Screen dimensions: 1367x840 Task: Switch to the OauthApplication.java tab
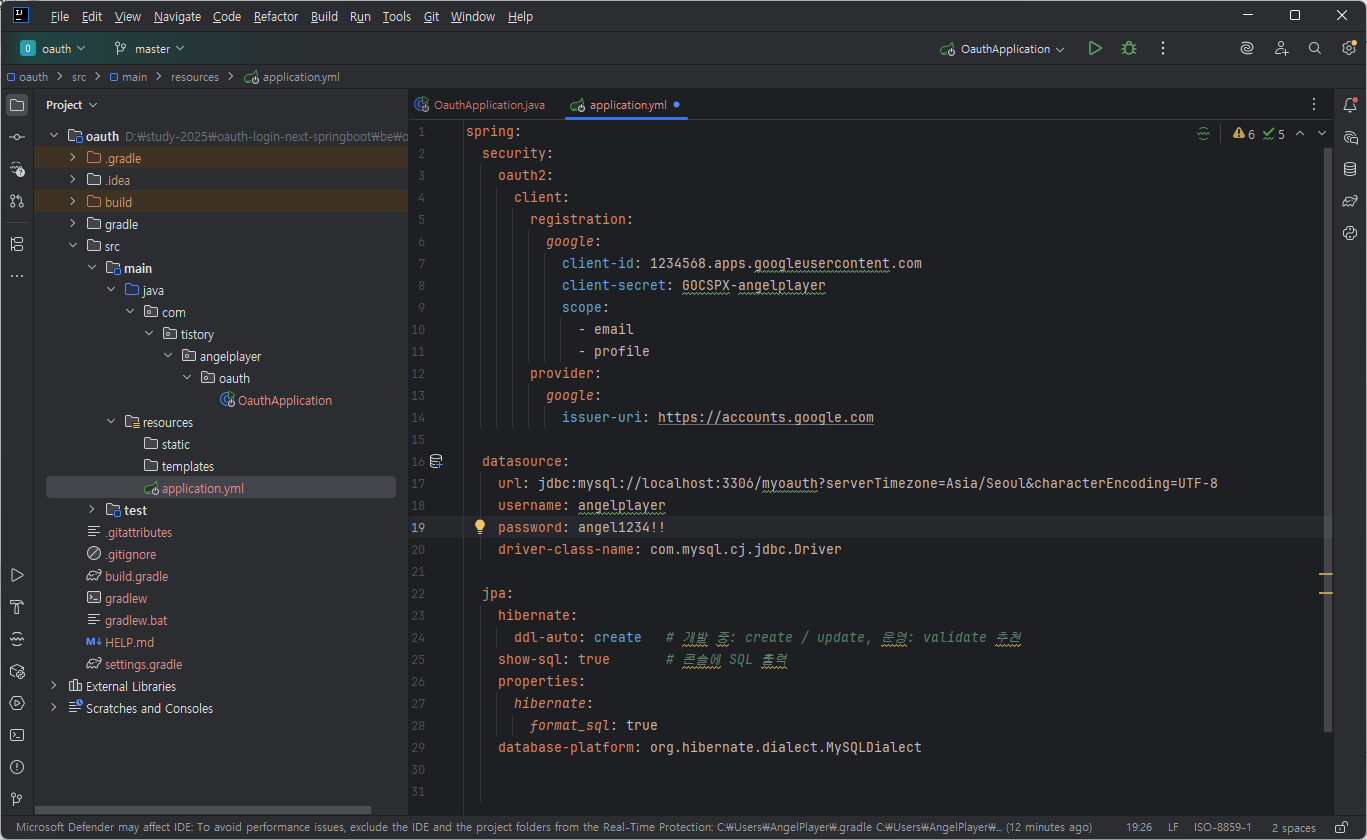(480, 105)
